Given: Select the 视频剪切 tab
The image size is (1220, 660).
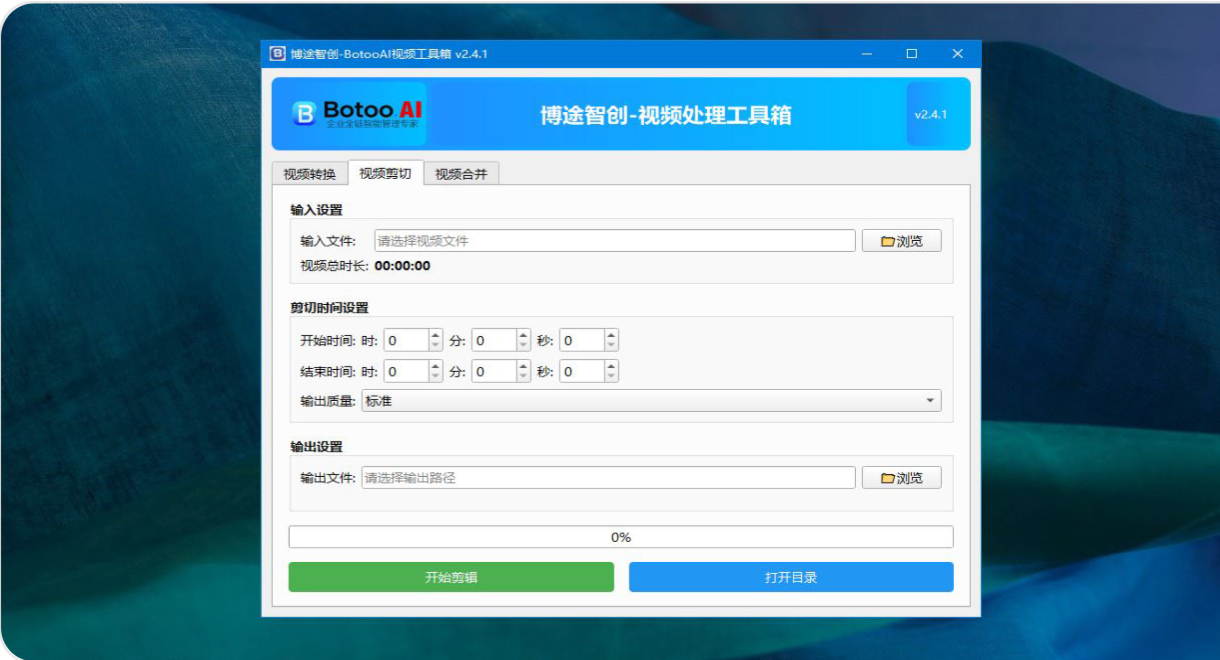Looking at the screenshot, I should point(385,173).
